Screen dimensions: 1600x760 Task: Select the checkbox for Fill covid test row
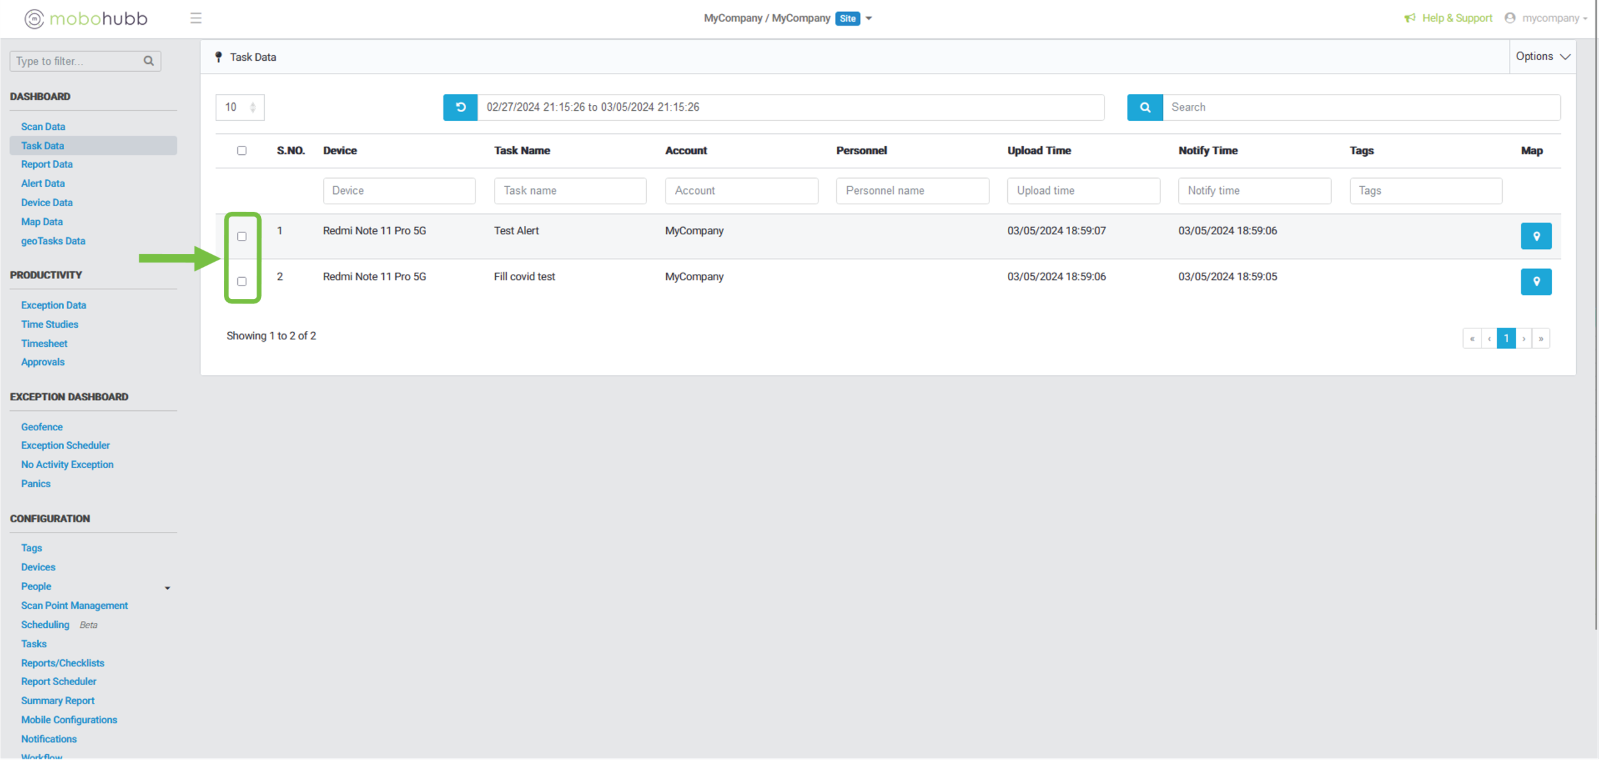(x=242, y=282)
